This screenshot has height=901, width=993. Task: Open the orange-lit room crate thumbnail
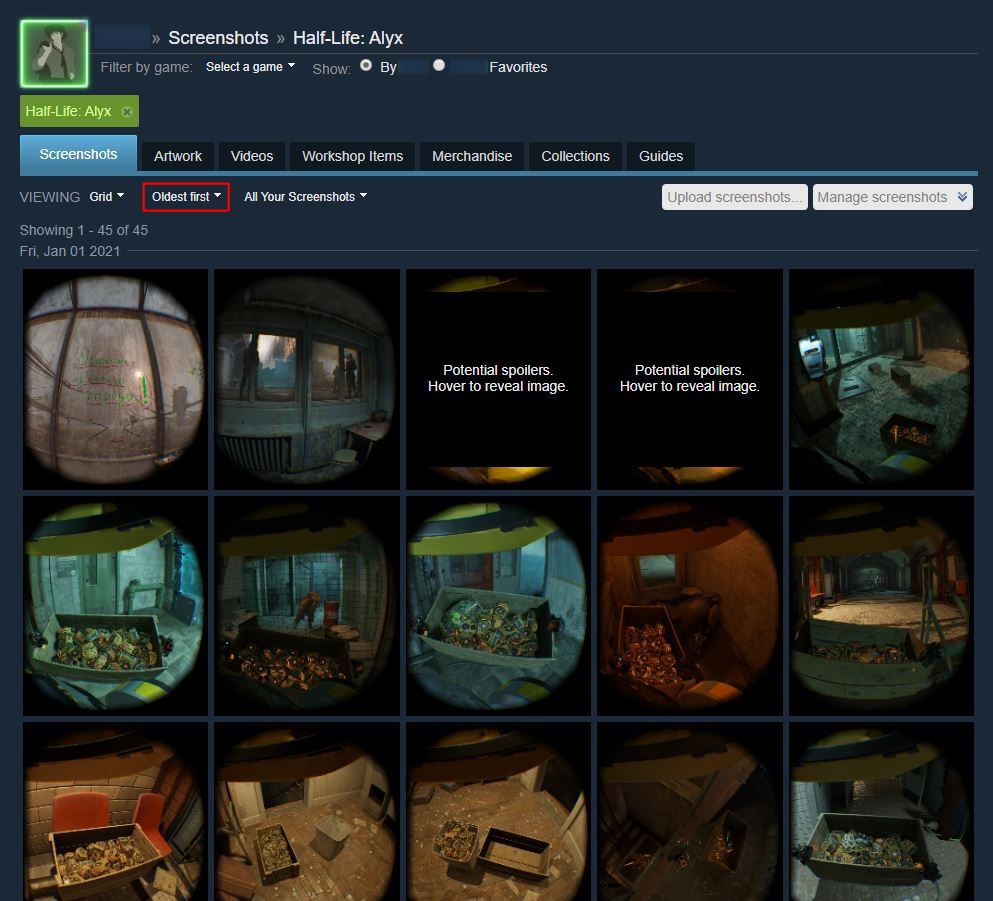(x=690, y=606)
